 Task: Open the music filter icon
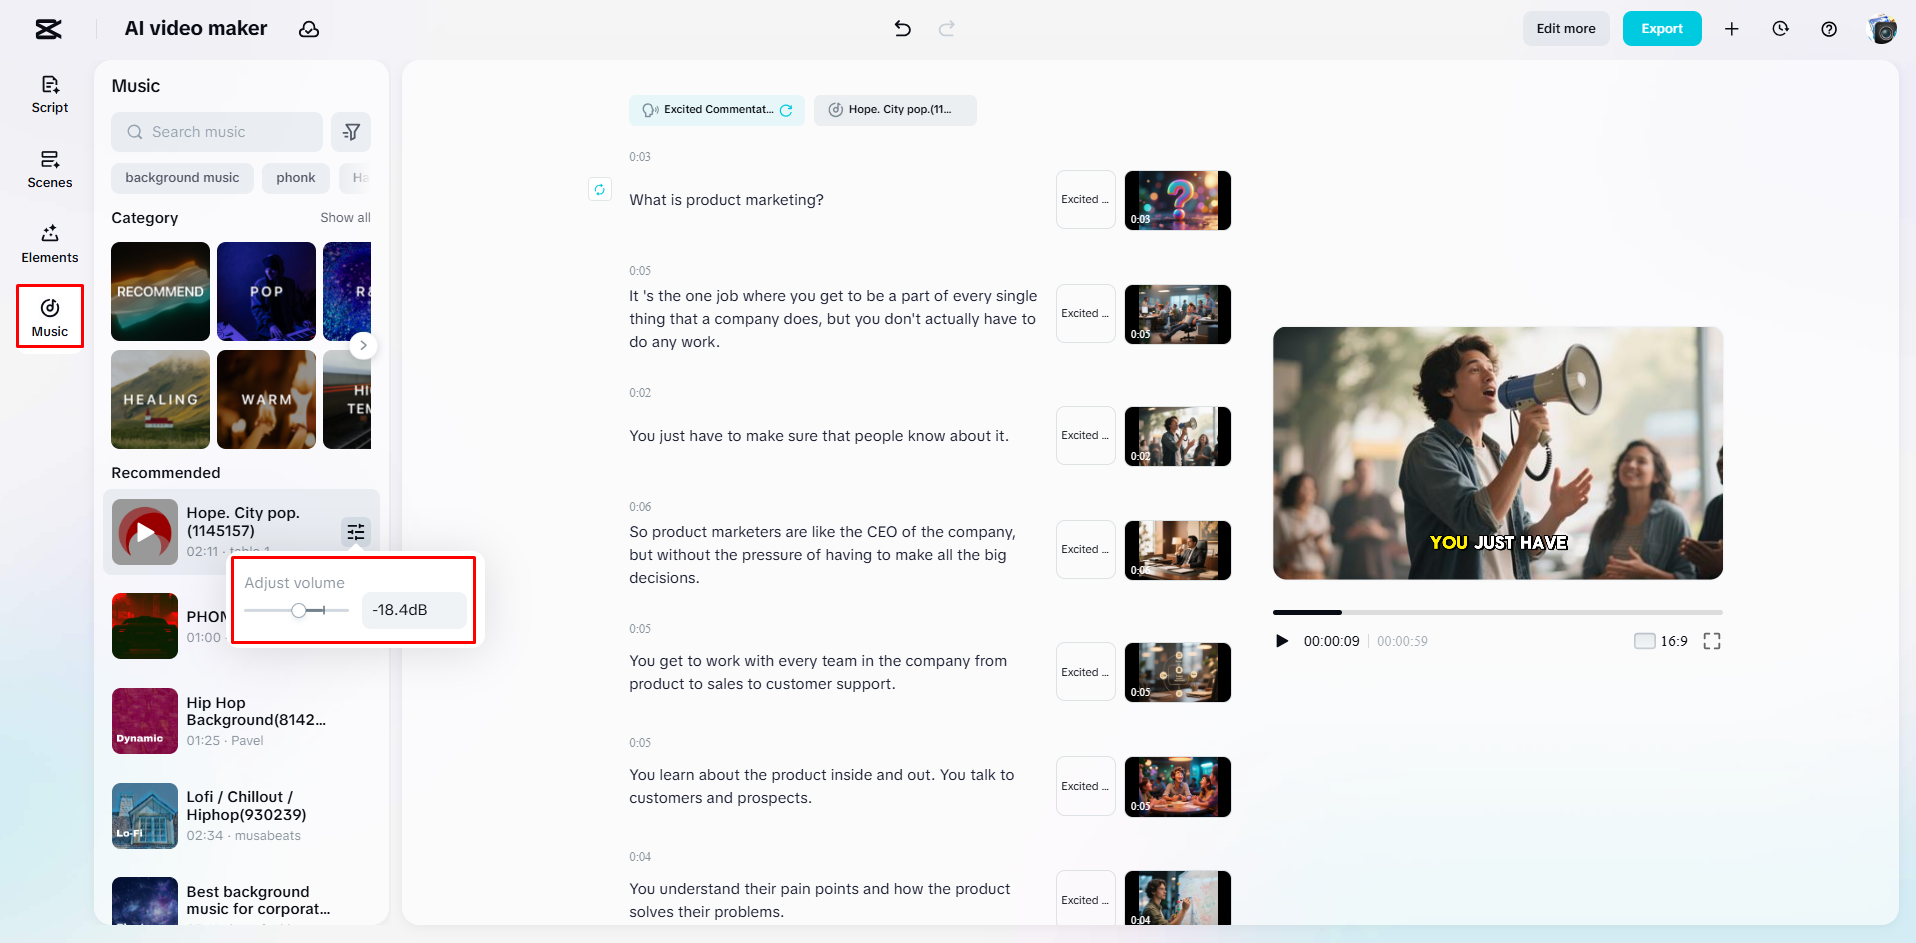351,132
